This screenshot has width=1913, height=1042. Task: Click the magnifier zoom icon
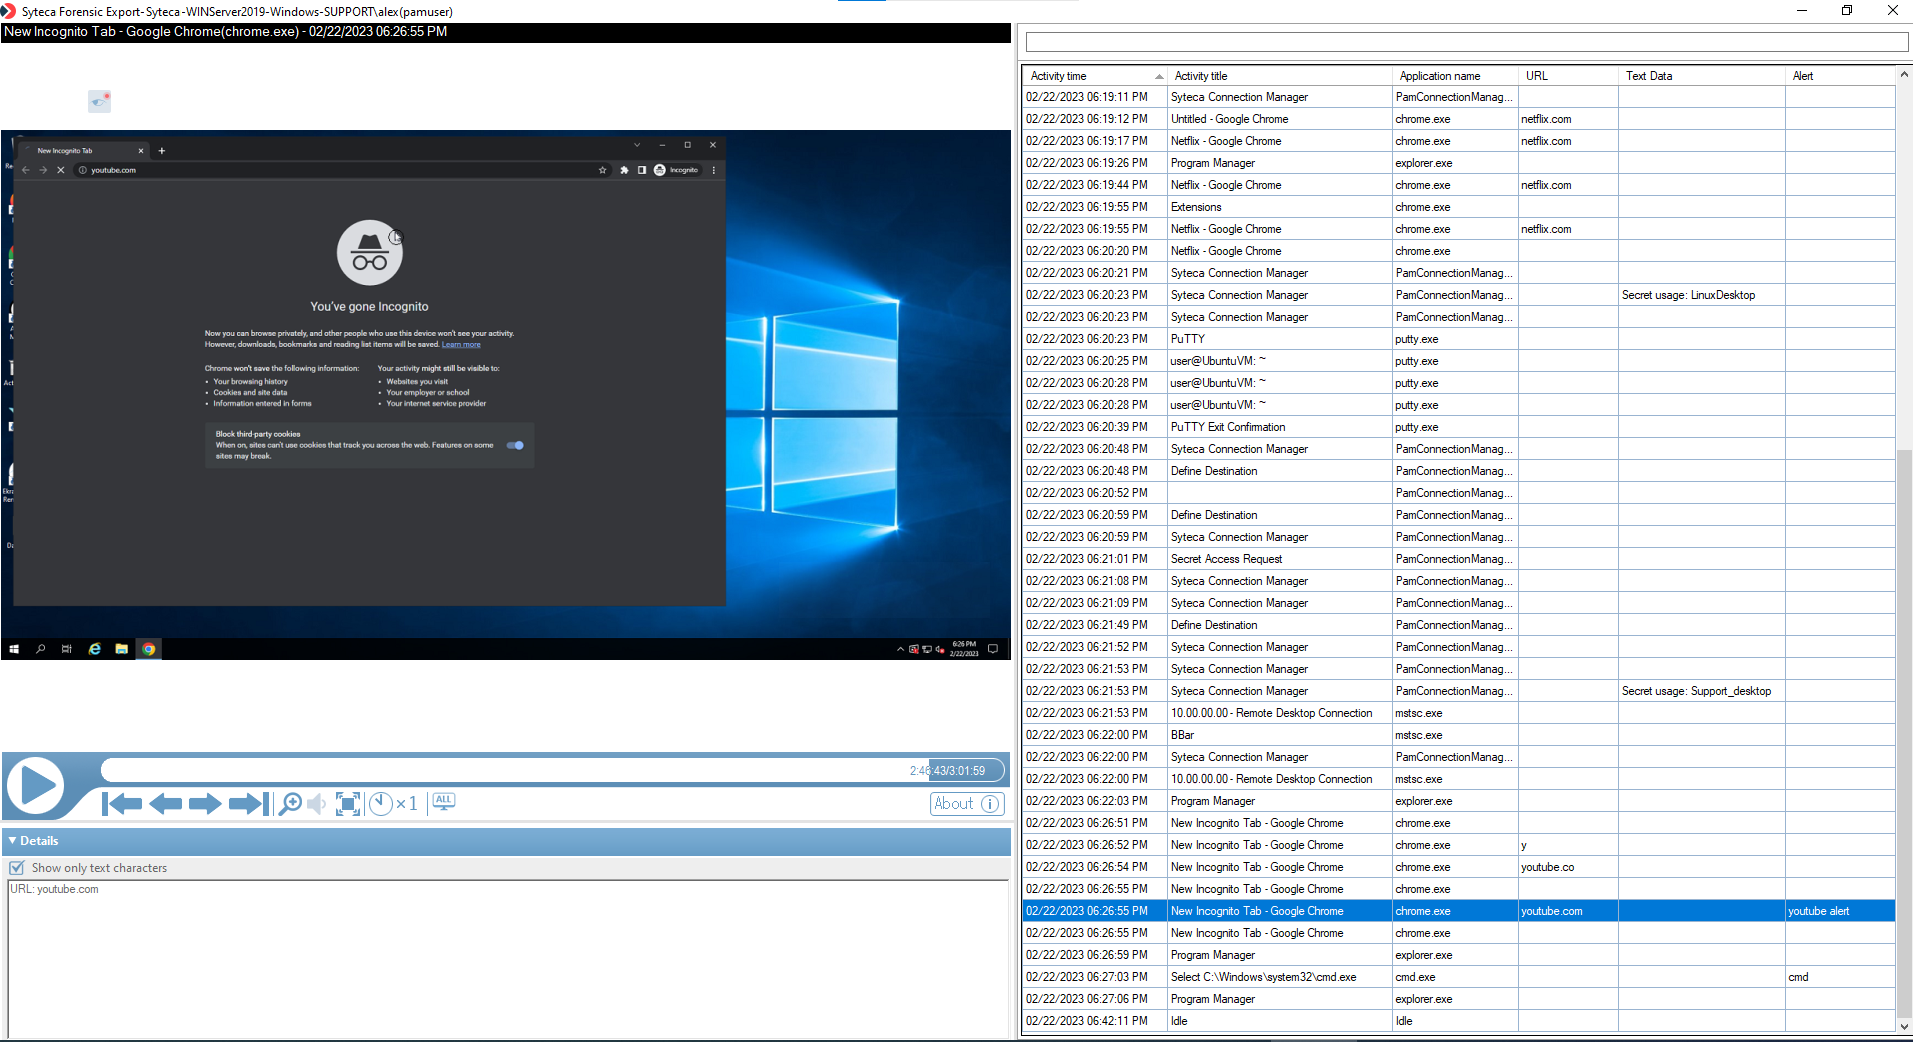290,804
